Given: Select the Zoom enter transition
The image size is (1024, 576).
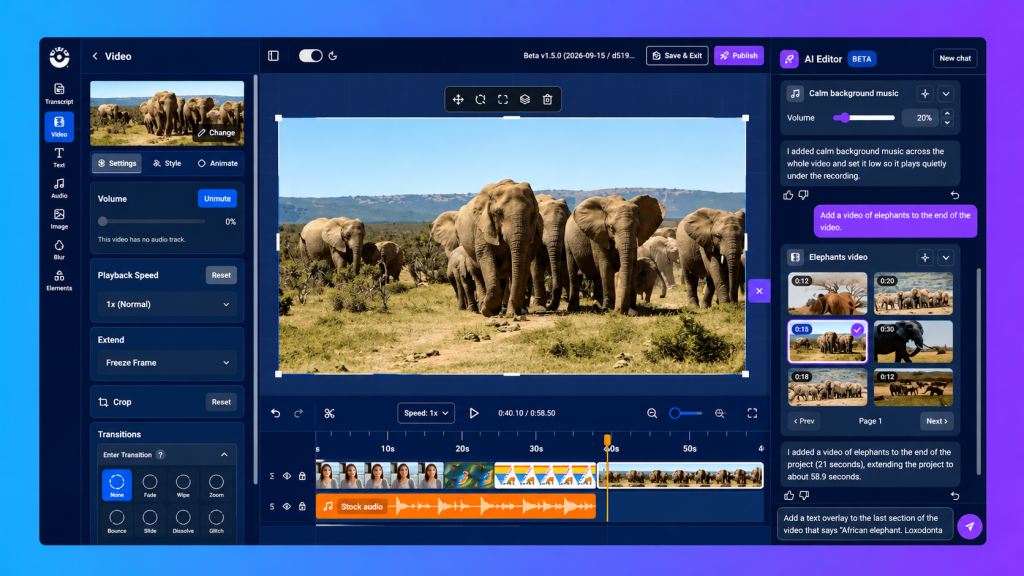Looking at the screenshot, I should pos(216,485).
